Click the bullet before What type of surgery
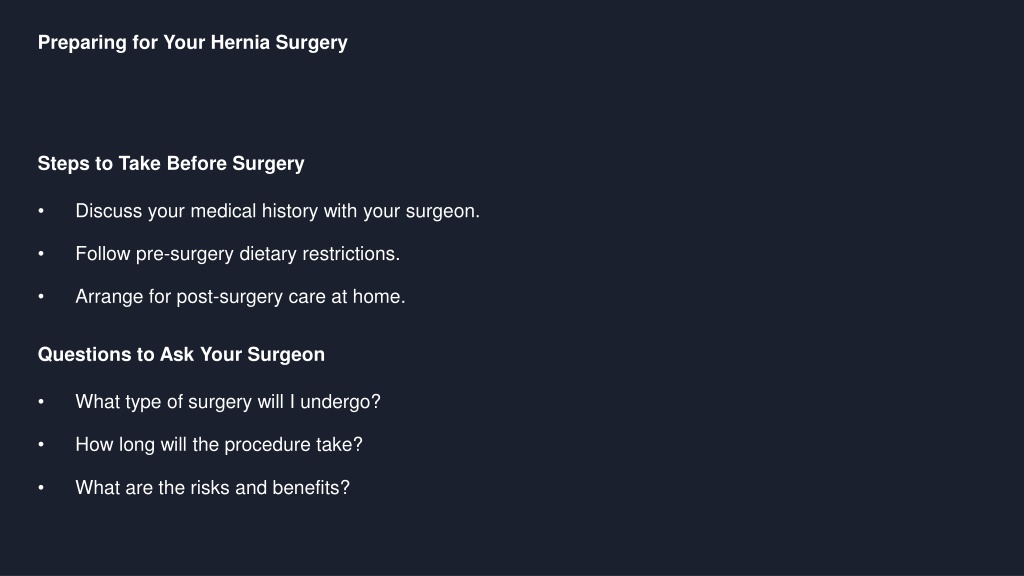 point(41,402)
